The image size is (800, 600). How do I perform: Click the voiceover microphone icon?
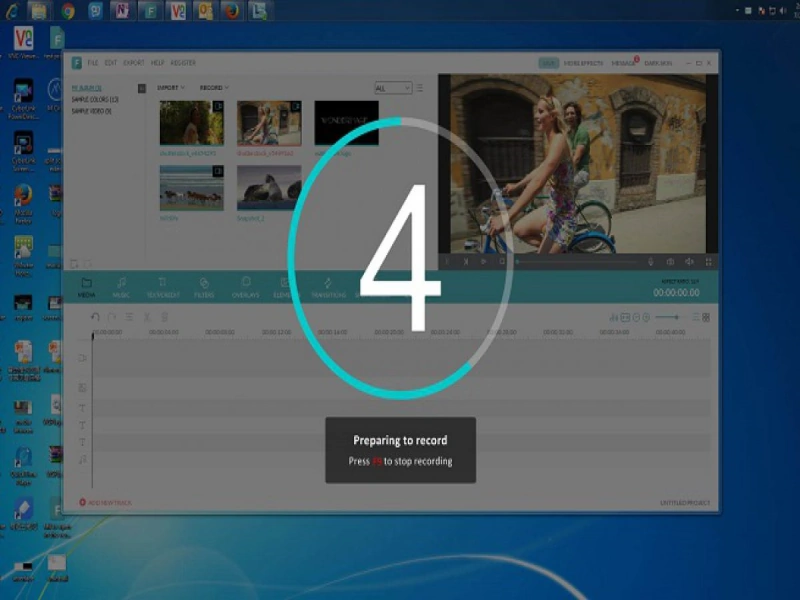(651, 261)
